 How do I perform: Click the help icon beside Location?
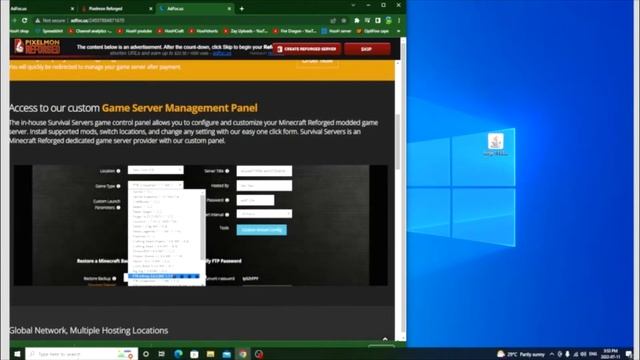[118, 171]
